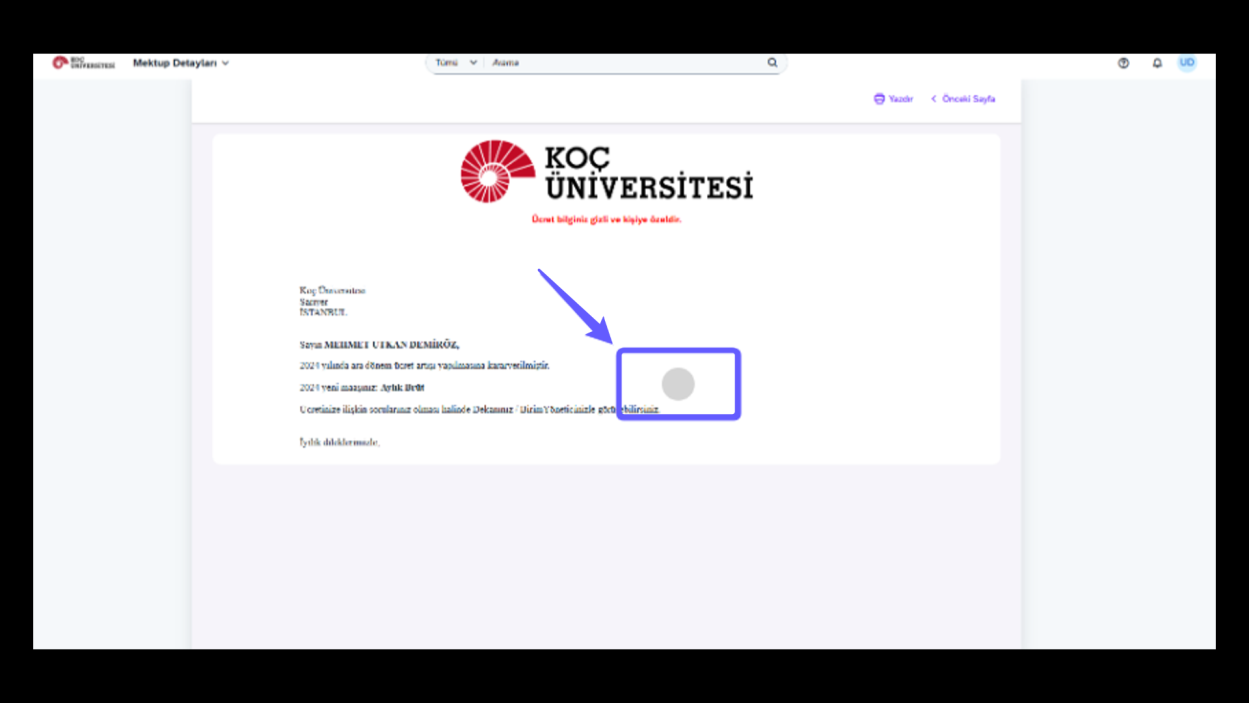Click the large Koç Üniversitesi letter logo

(606, 172)
